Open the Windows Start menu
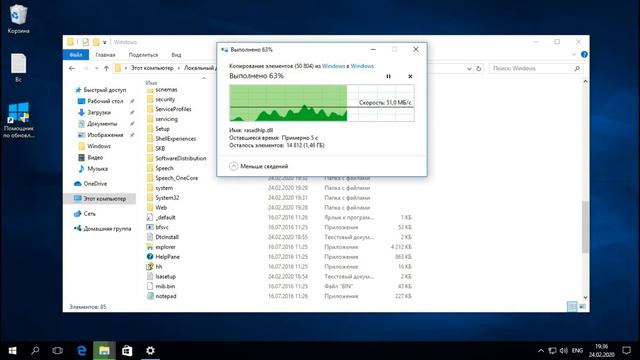Screen dimensions: 640x360 coord(12,351)
